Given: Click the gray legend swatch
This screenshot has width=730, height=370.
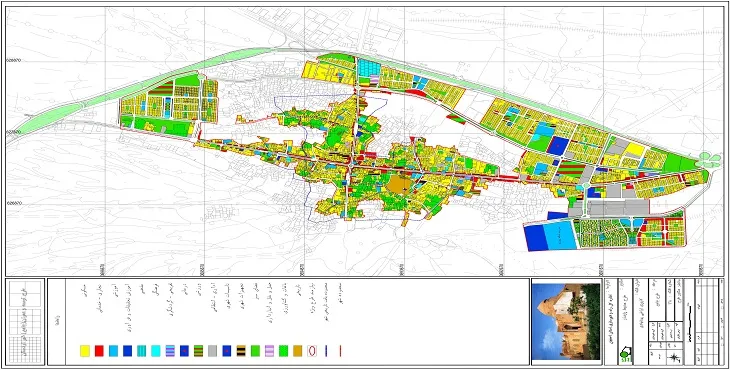Looking at the screenshot, I should pyautogui.click(x=213, y=351).
